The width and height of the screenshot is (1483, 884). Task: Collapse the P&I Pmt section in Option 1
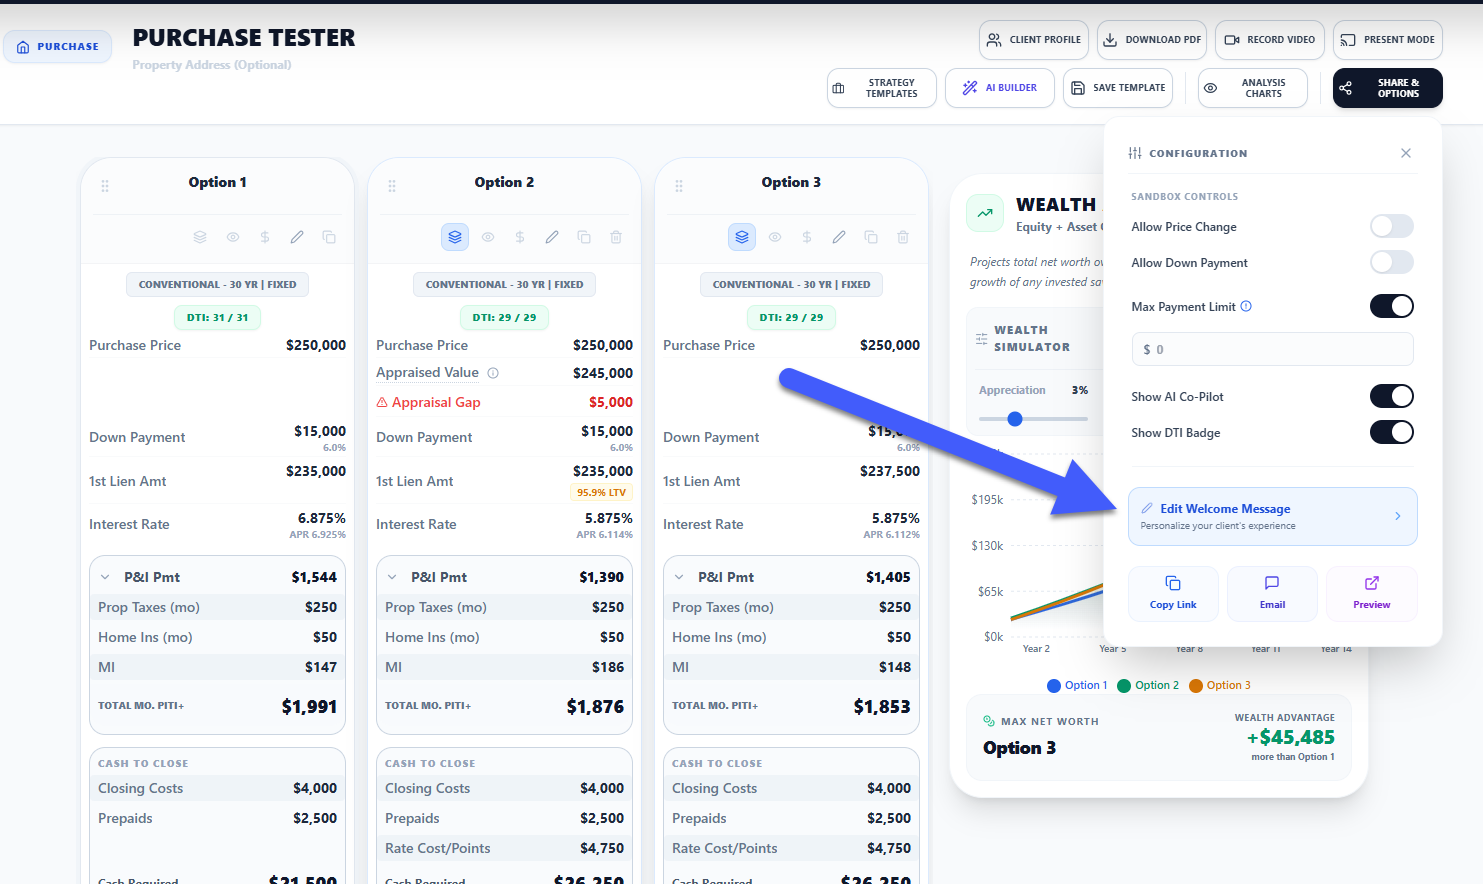(105, 577)
